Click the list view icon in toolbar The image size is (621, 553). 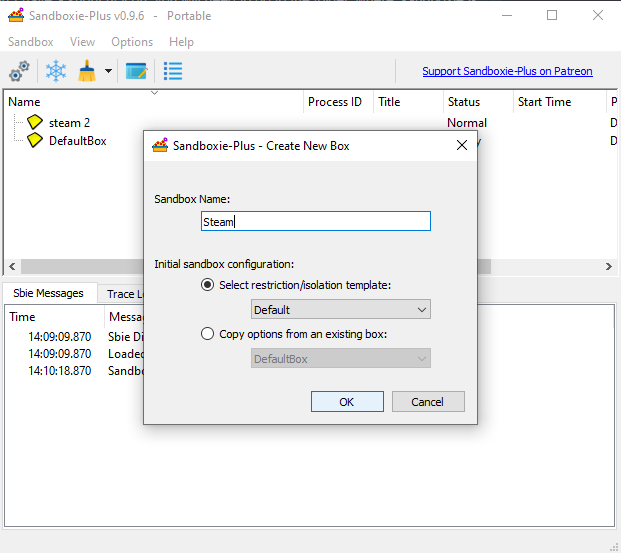coord(173,71)
